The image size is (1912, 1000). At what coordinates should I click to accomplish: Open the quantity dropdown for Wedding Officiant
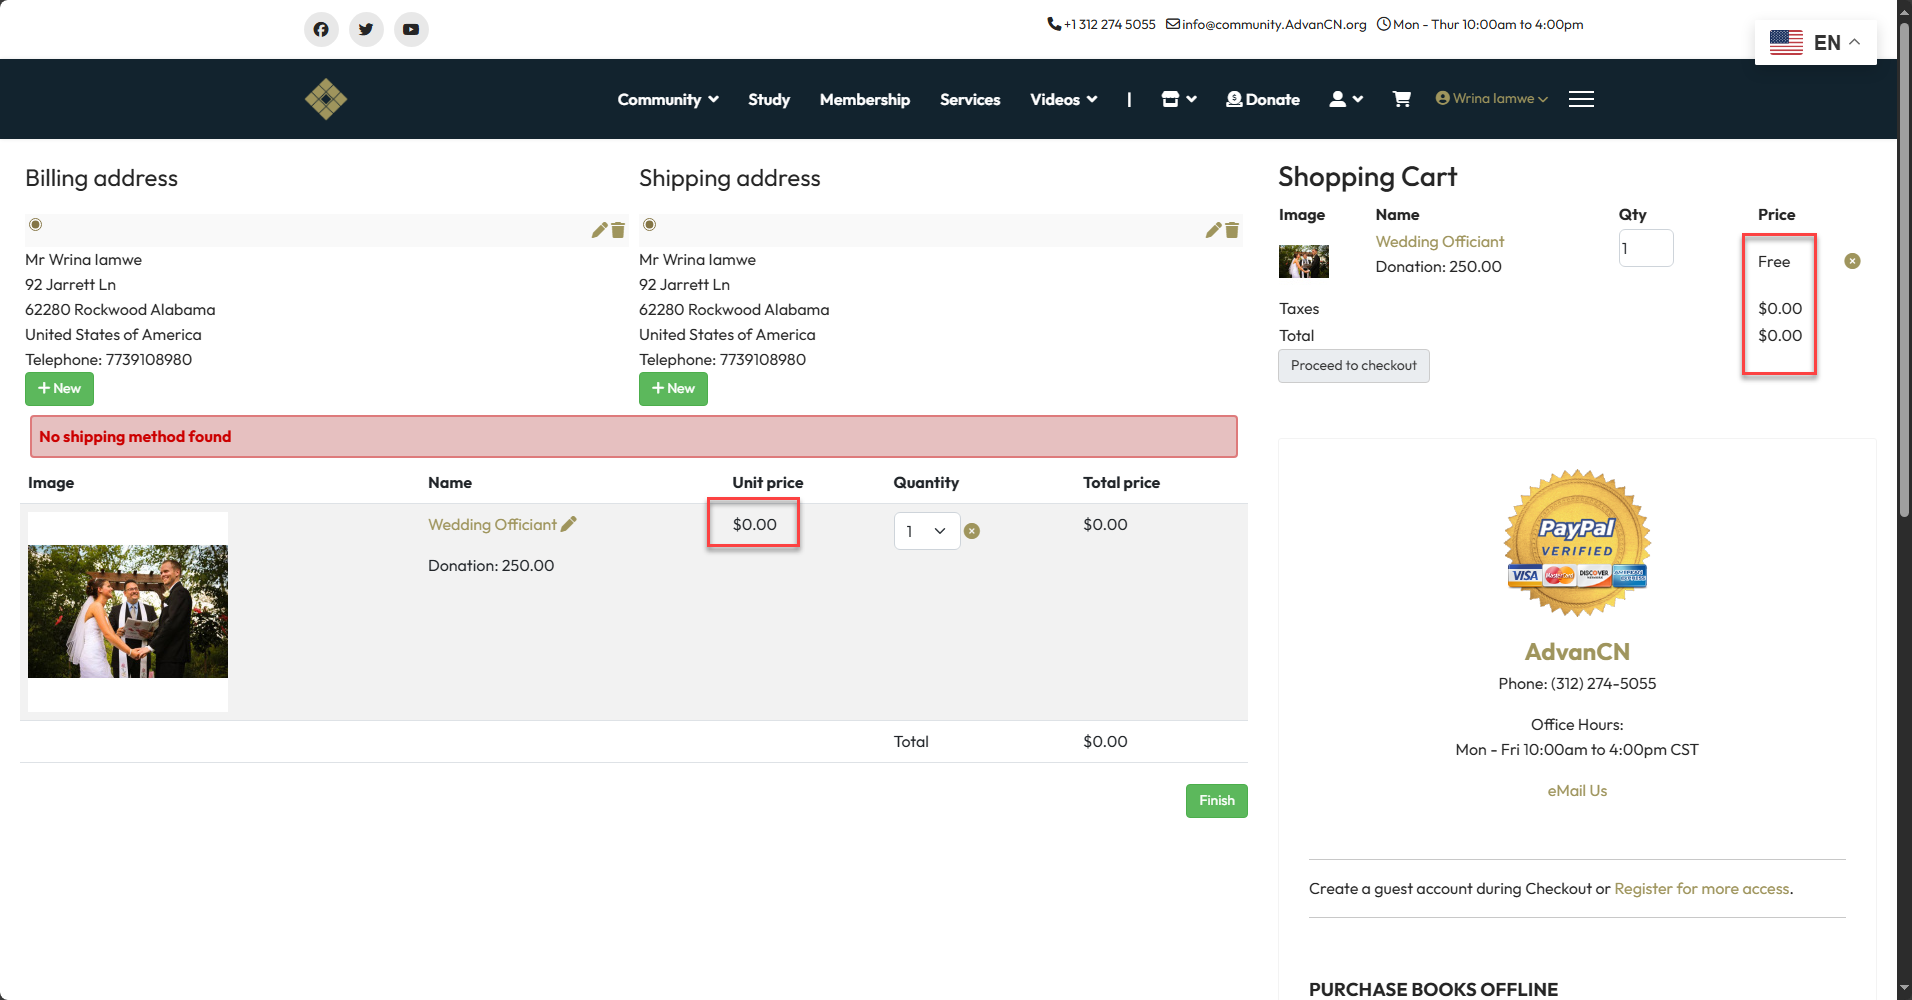(926, 531)
